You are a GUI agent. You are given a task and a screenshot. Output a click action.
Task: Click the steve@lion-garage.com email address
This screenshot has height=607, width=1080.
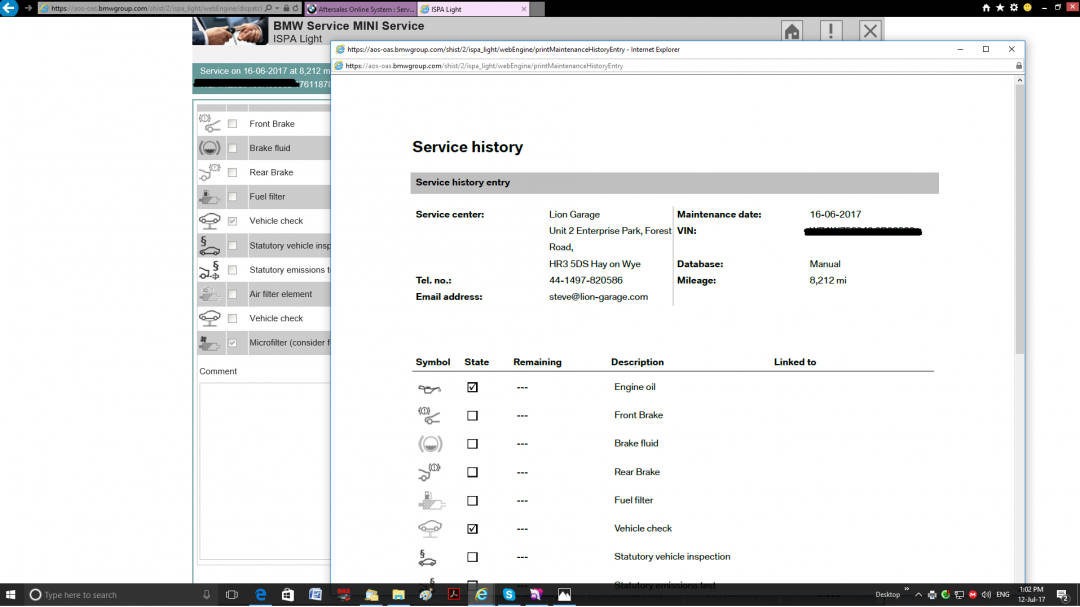598,297
